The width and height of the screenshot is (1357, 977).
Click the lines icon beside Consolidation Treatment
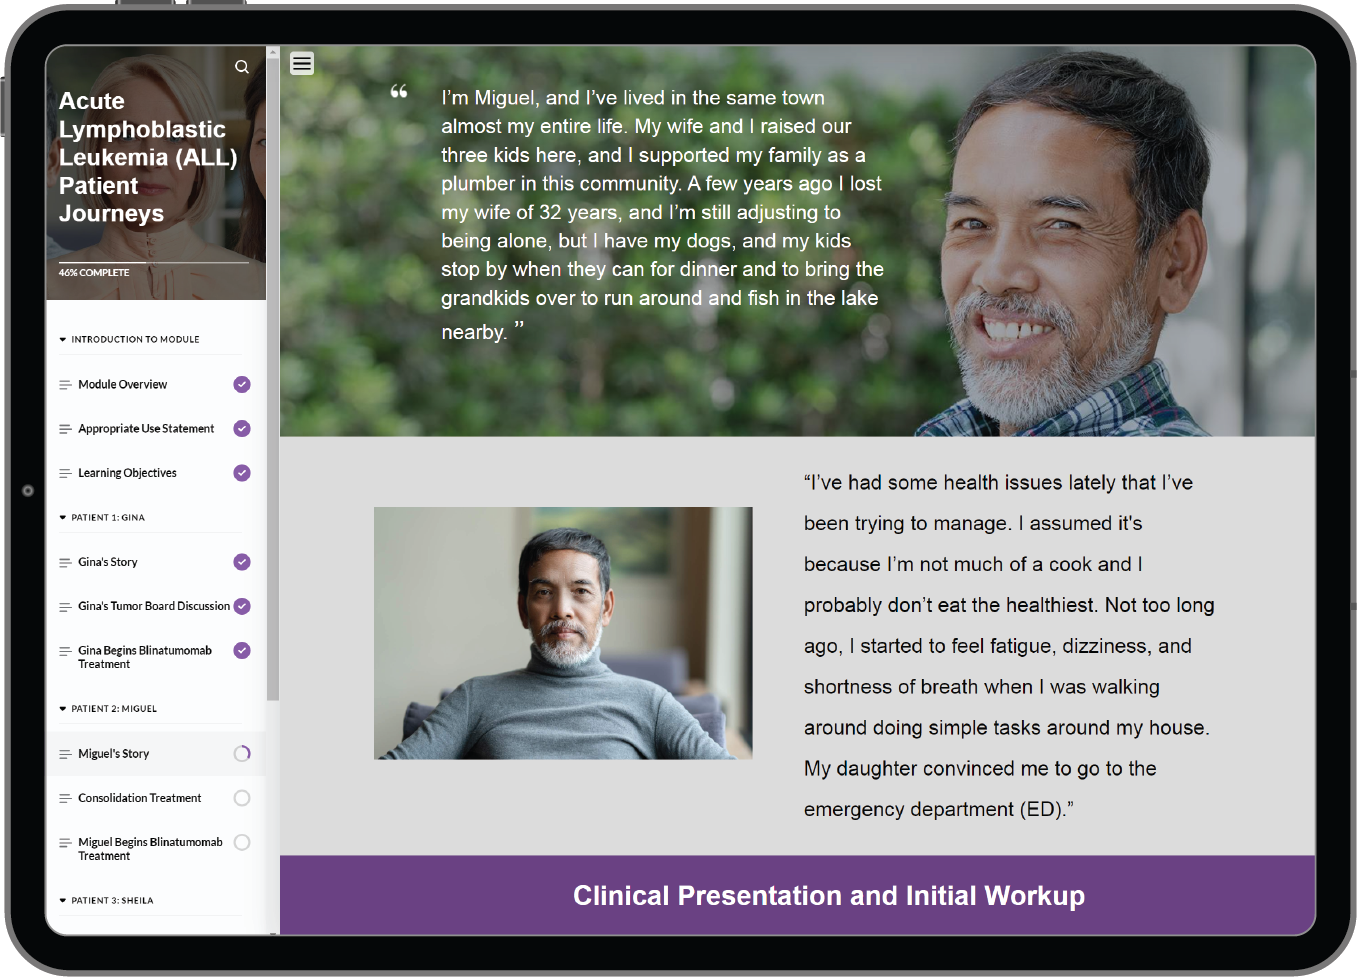point(65,798)
